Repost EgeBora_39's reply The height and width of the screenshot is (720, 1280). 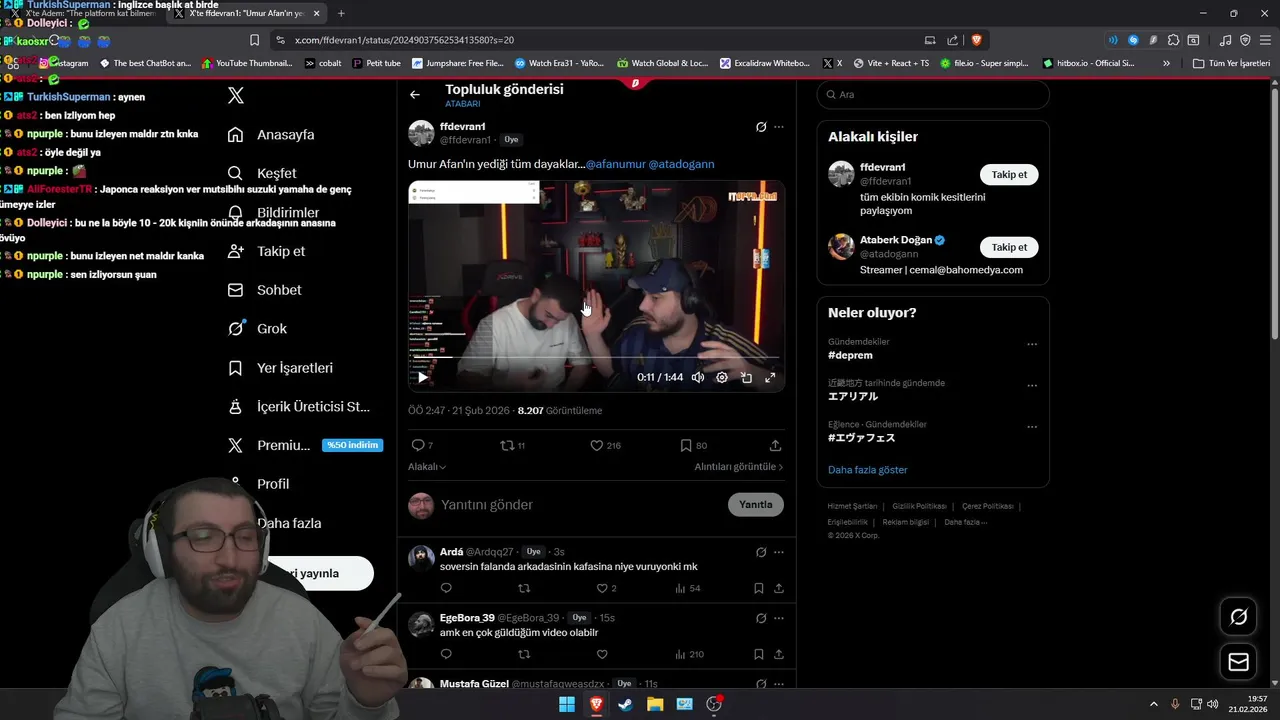(524, 654)
